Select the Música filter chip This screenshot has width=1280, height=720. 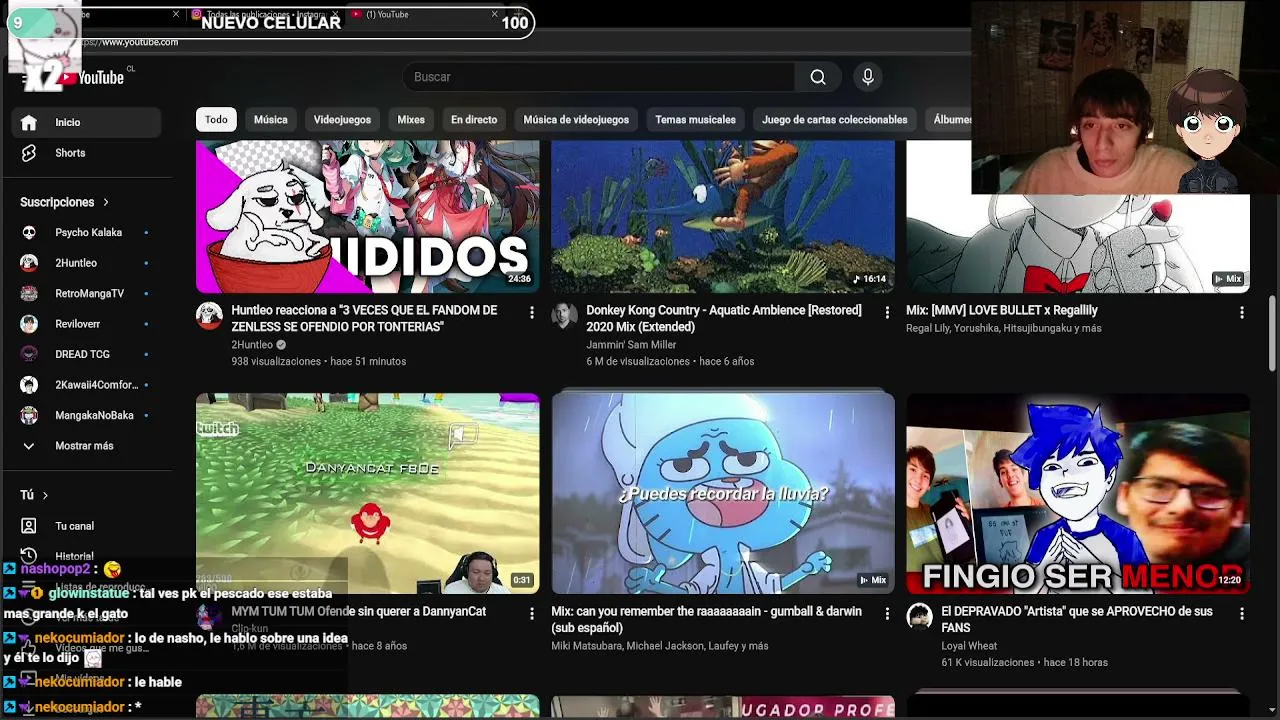click(x=270, y=120)
